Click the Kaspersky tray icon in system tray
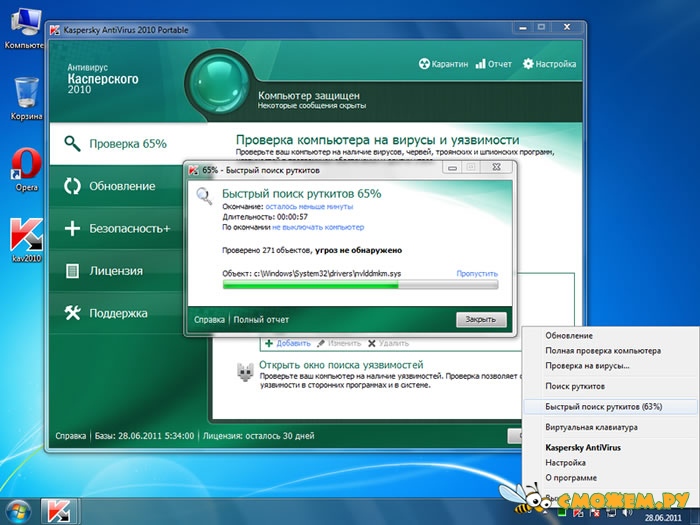Screen dimensions: 700x525 tap(578, 513)
